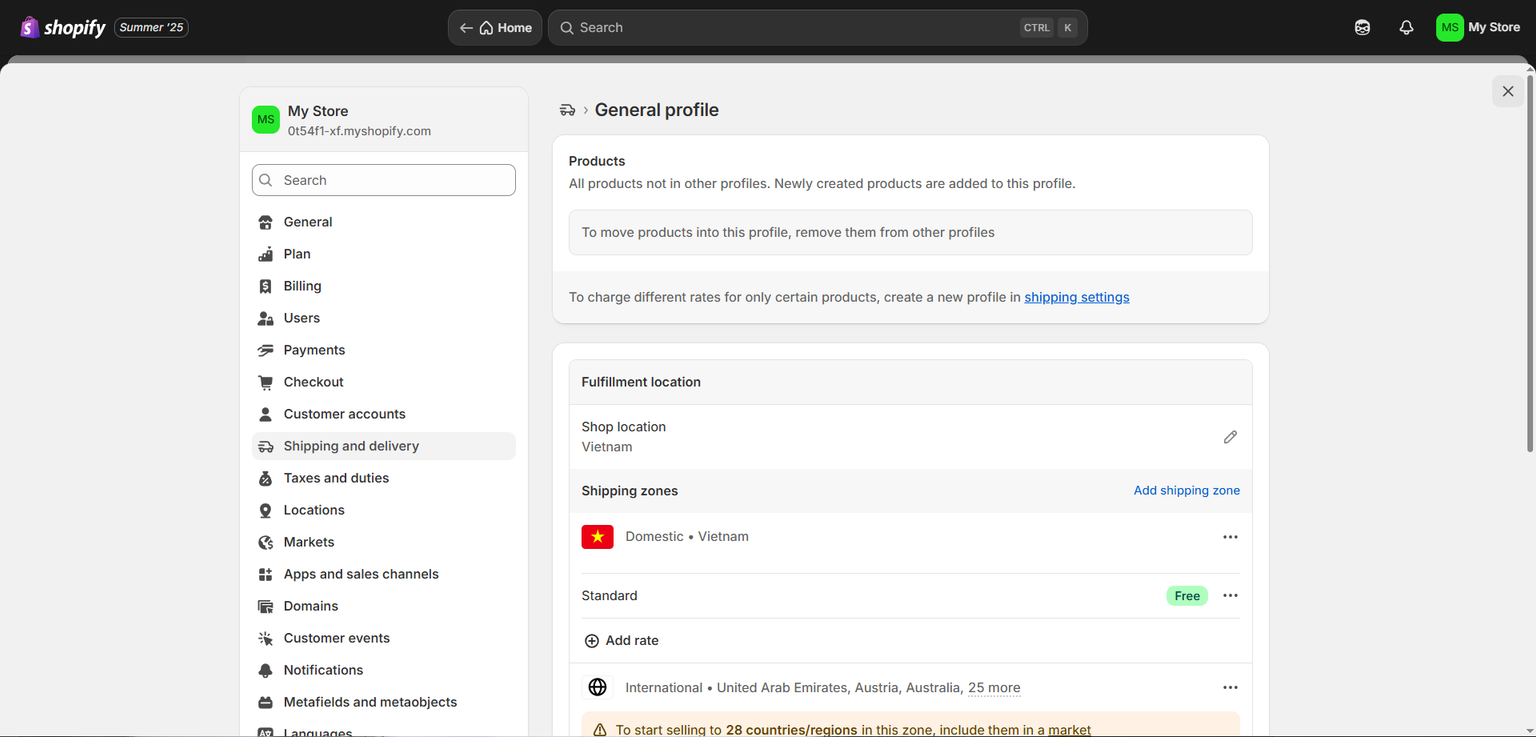The image size is (1536, 737).
Task: Click the Add rate button
Action: coord(621,641)
